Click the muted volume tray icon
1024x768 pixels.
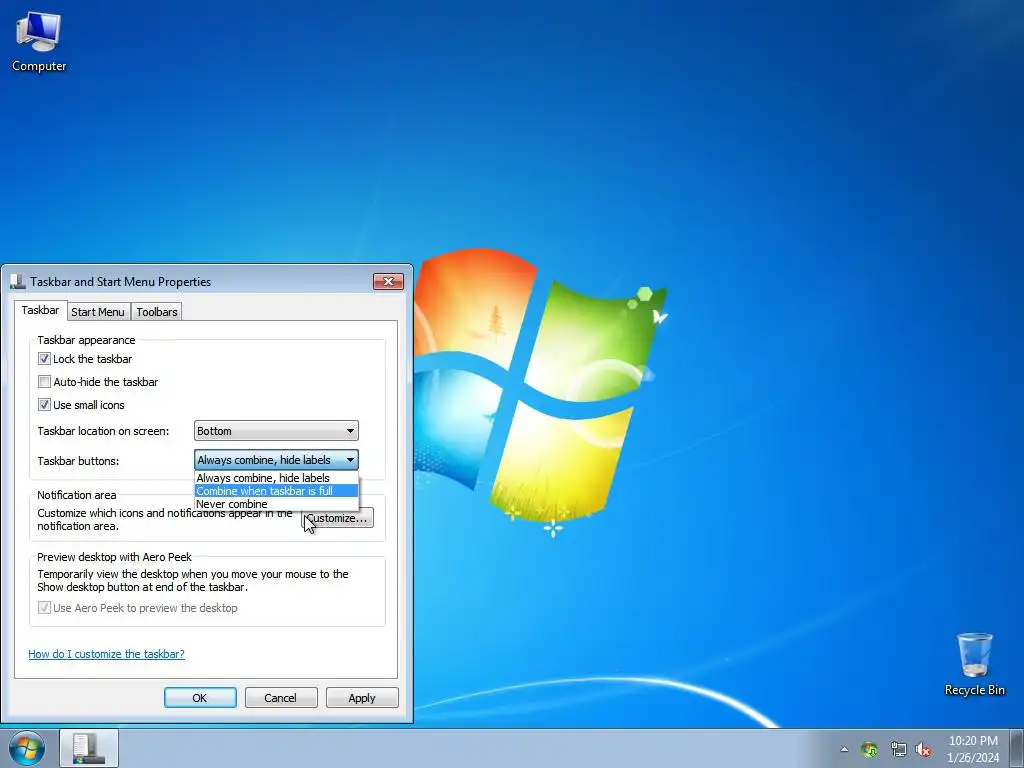(x=923, y=749)
